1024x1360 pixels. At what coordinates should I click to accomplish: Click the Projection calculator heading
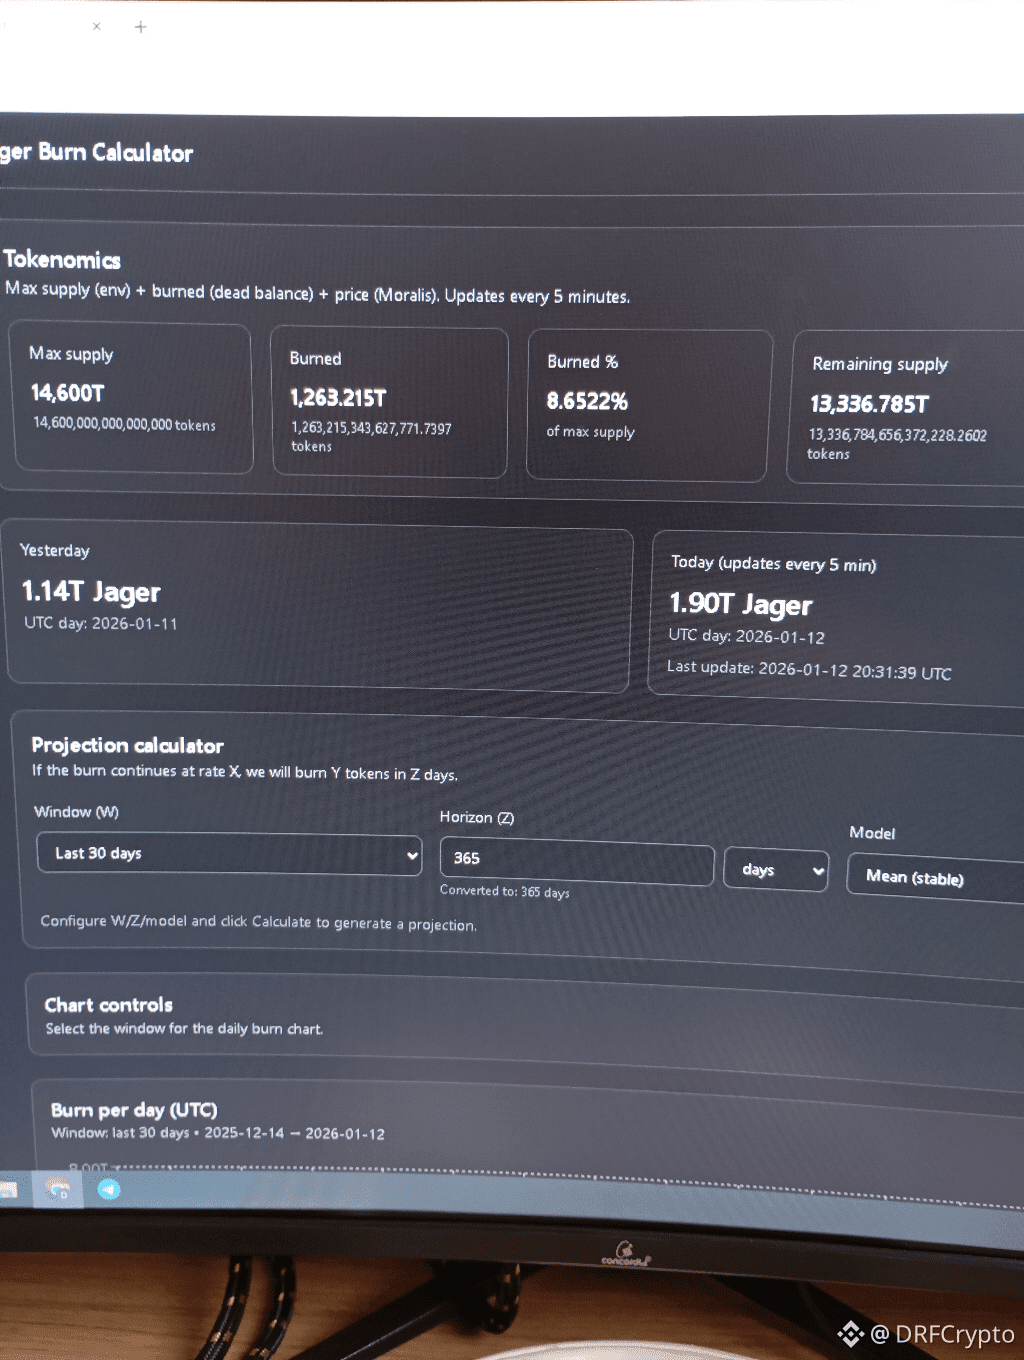(127, 745)
